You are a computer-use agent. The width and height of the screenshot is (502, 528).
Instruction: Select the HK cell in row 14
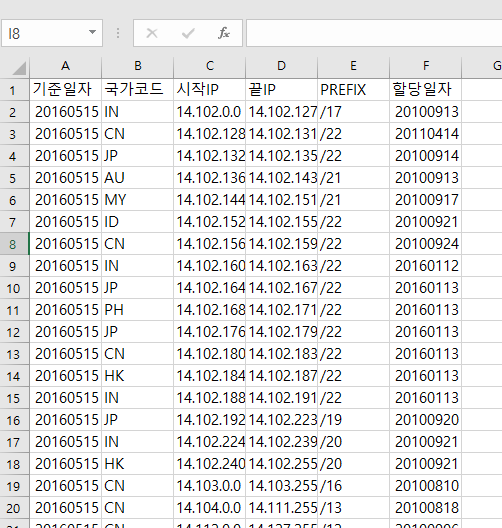click(x=137, y=376)
